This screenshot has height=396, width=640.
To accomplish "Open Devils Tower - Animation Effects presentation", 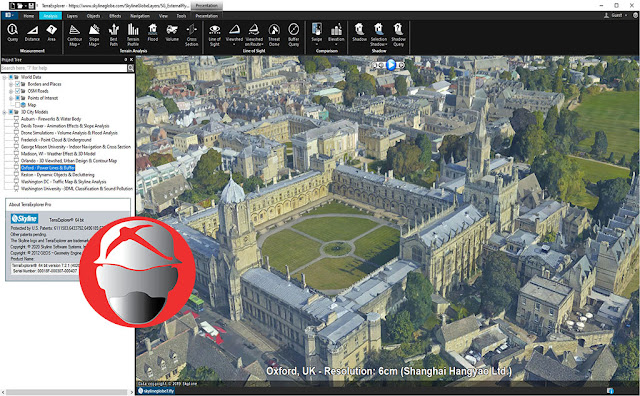I will (65, 126).
